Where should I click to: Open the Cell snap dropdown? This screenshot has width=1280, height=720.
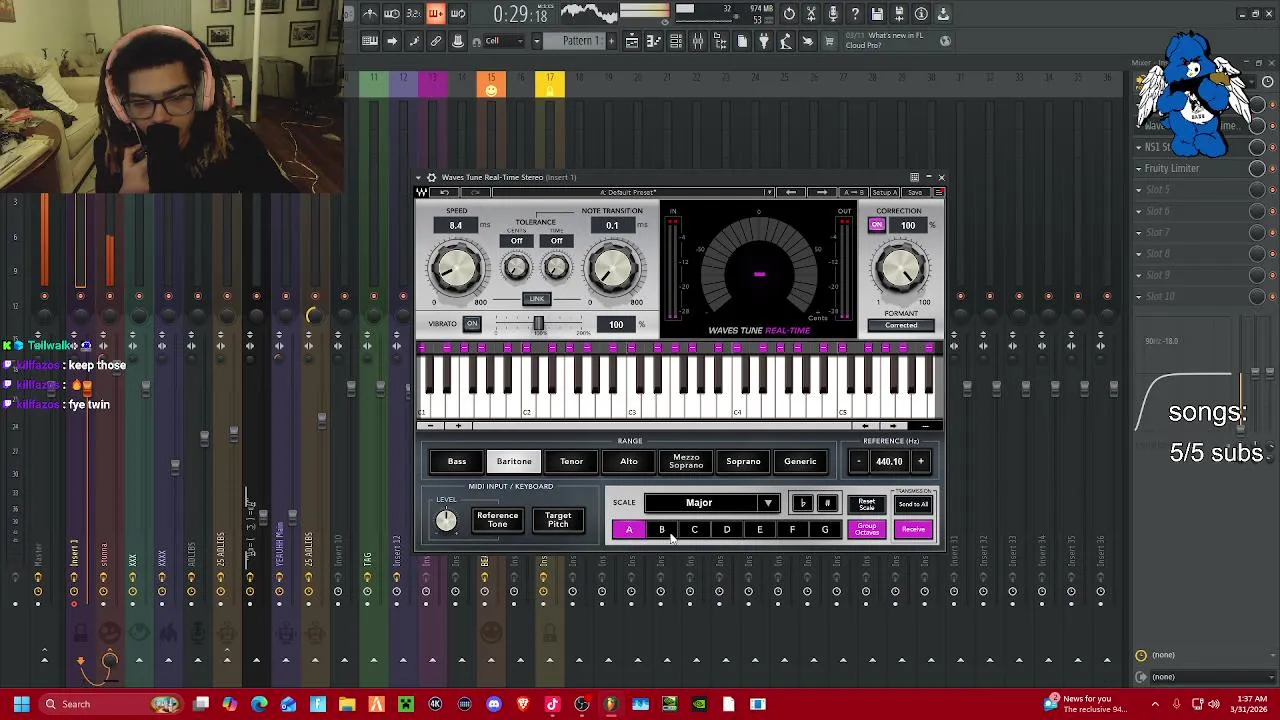pyautogui.click(x=502, y=41)
